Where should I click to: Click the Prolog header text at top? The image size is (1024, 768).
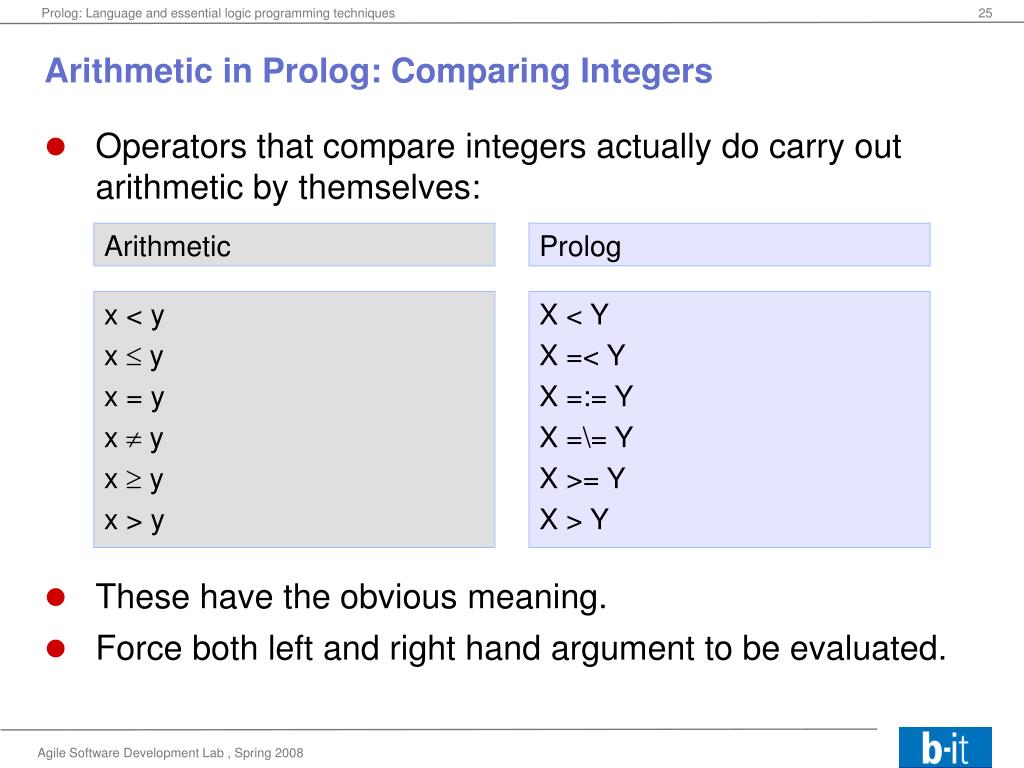coord(218,13)
